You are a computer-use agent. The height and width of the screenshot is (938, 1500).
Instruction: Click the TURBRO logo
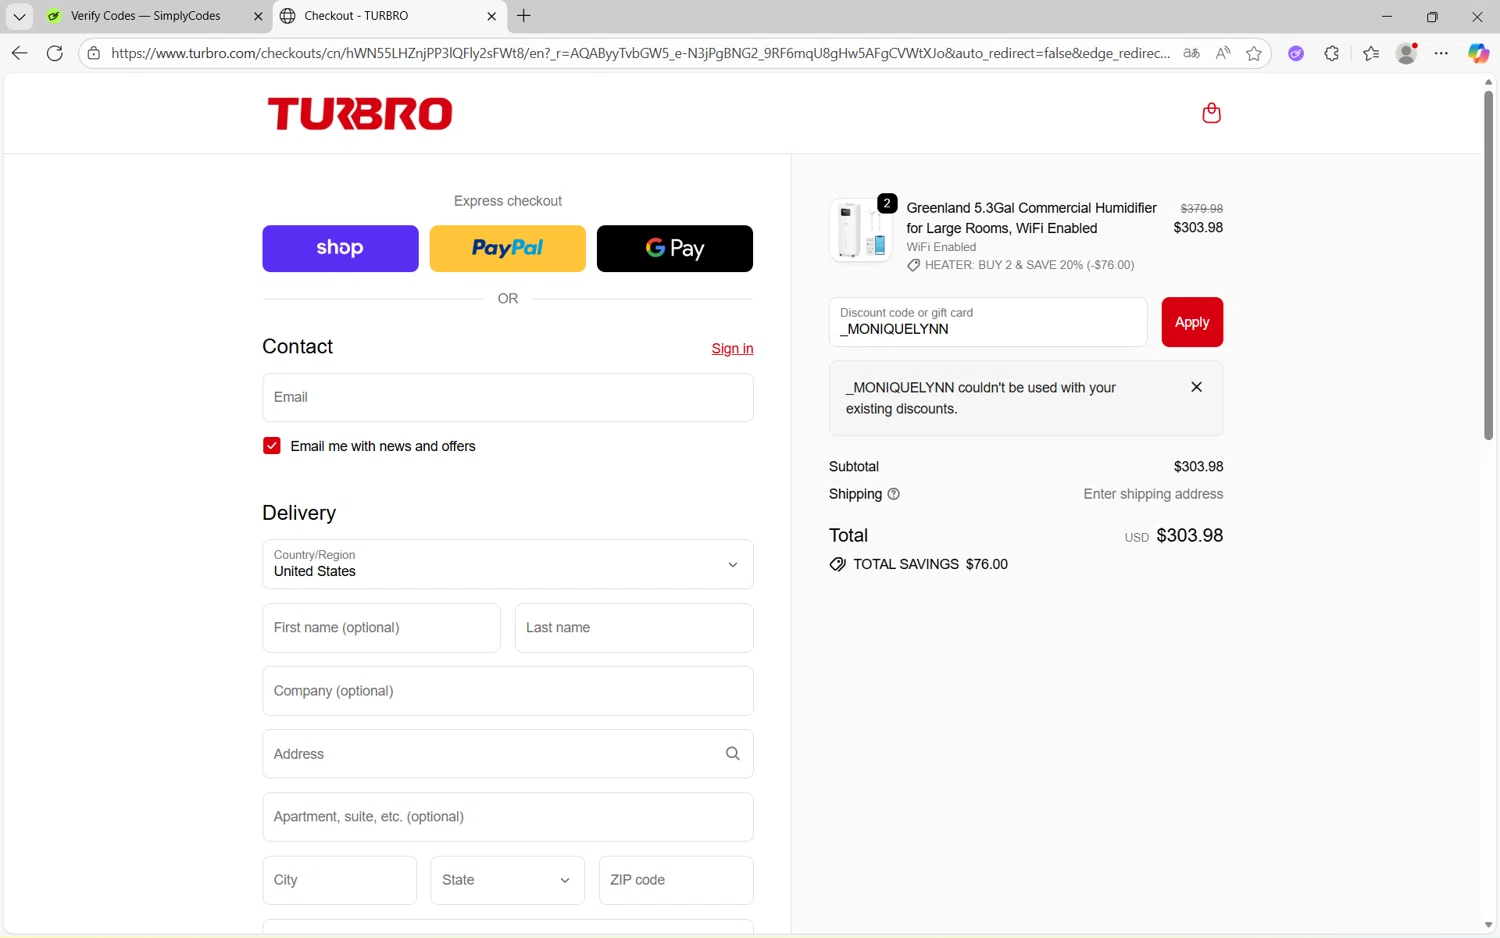360,114
